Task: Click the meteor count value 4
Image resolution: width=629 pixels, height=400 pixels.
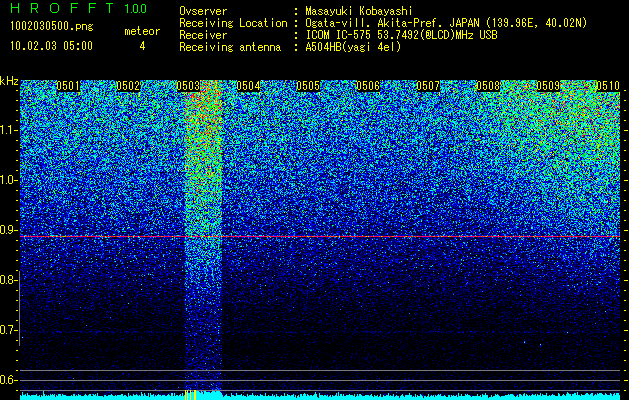Action: point(142,46)
